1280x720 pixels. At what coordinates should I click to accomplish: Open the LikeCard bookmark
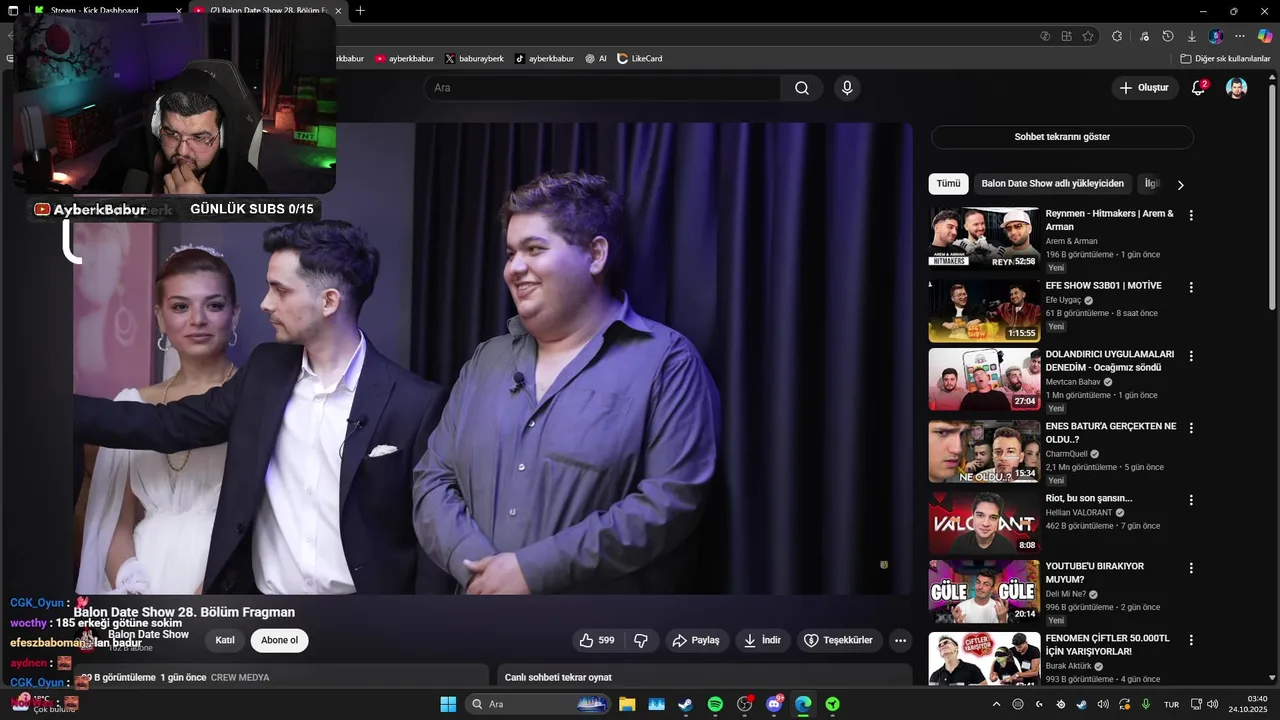[639, 59]
